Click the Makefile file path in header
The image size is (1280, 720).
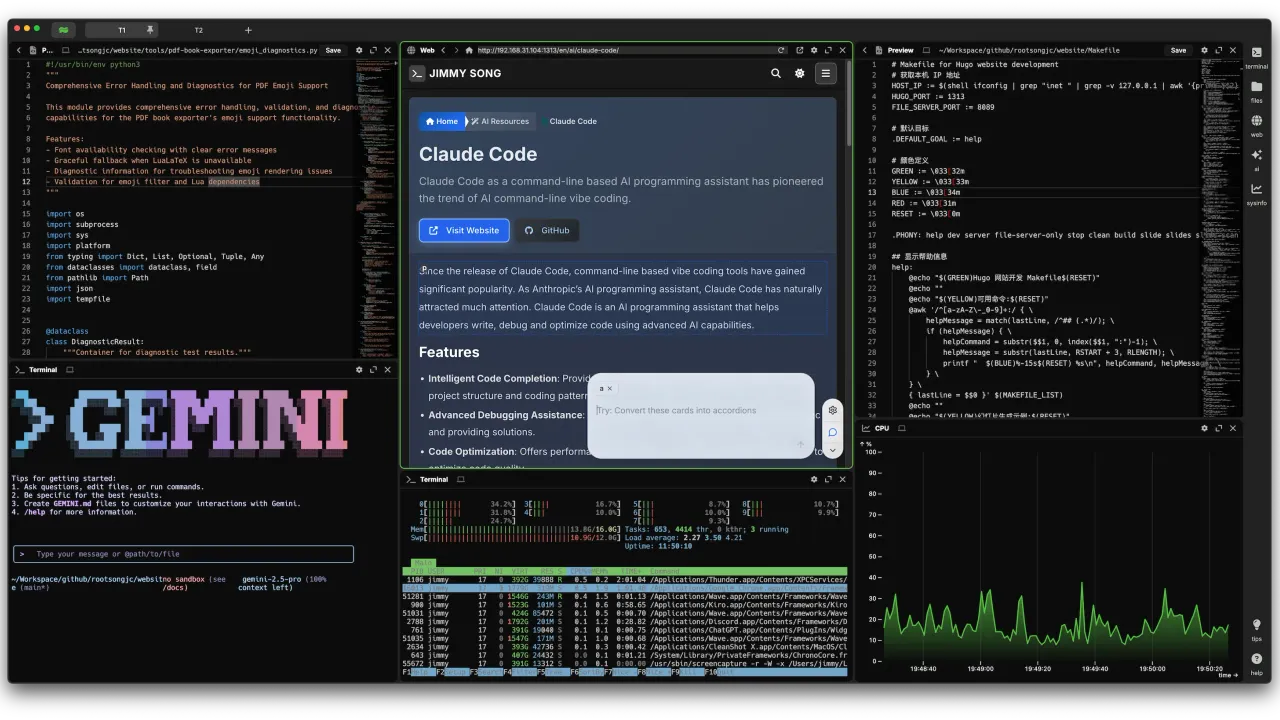1029,50
